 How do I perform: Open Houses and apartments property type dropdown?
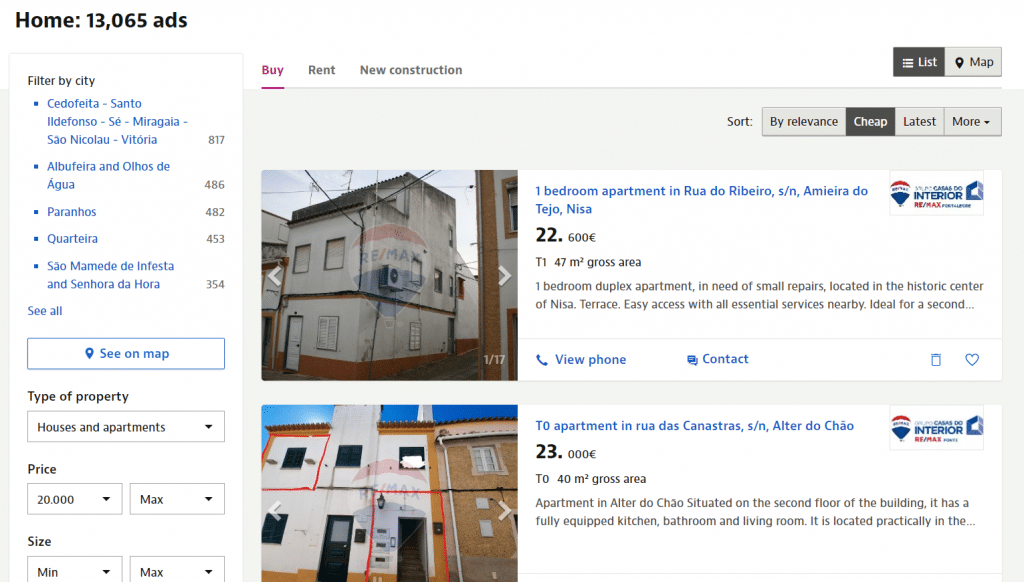[x=126, y=427]
